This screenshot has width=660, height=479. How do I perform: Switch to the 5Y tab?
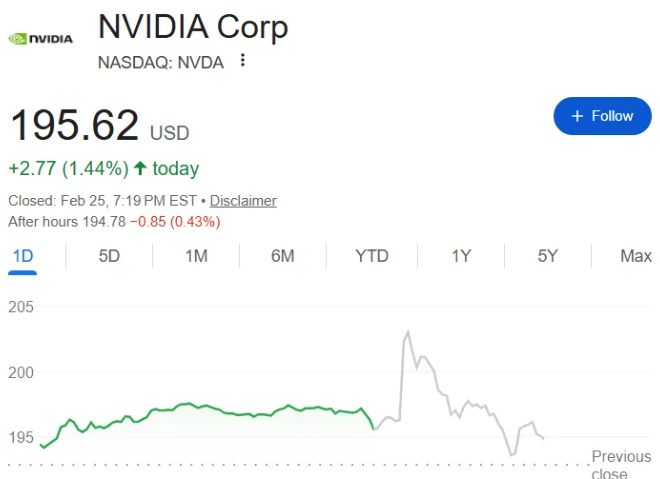[x=547, y=256]
